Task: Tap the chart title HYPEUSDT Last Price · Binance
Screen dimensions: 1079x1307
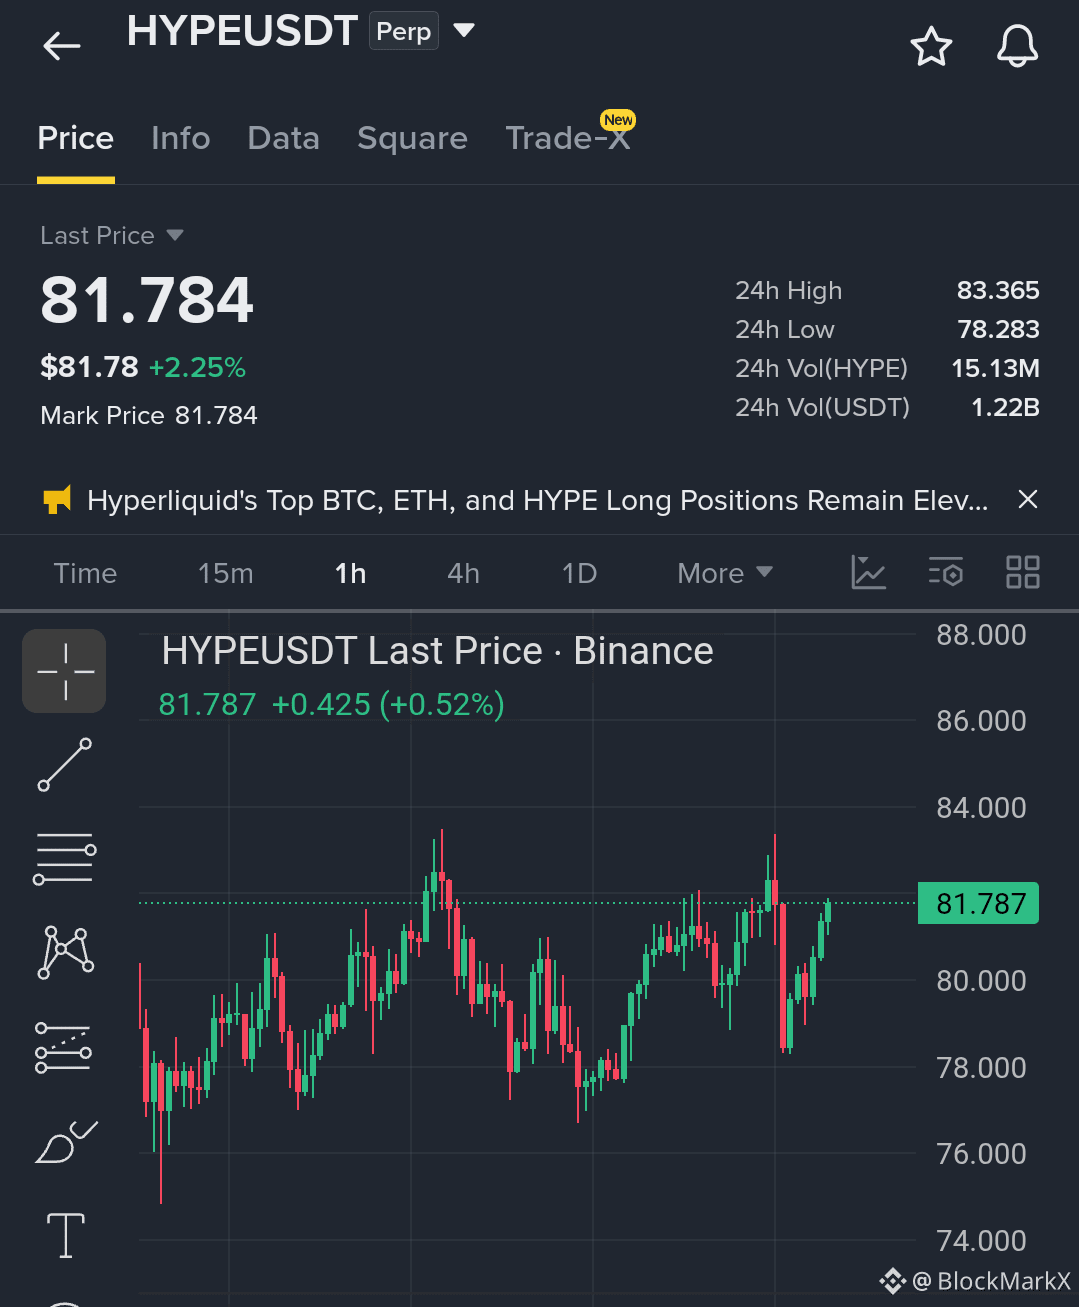Action: pos(437,651)
